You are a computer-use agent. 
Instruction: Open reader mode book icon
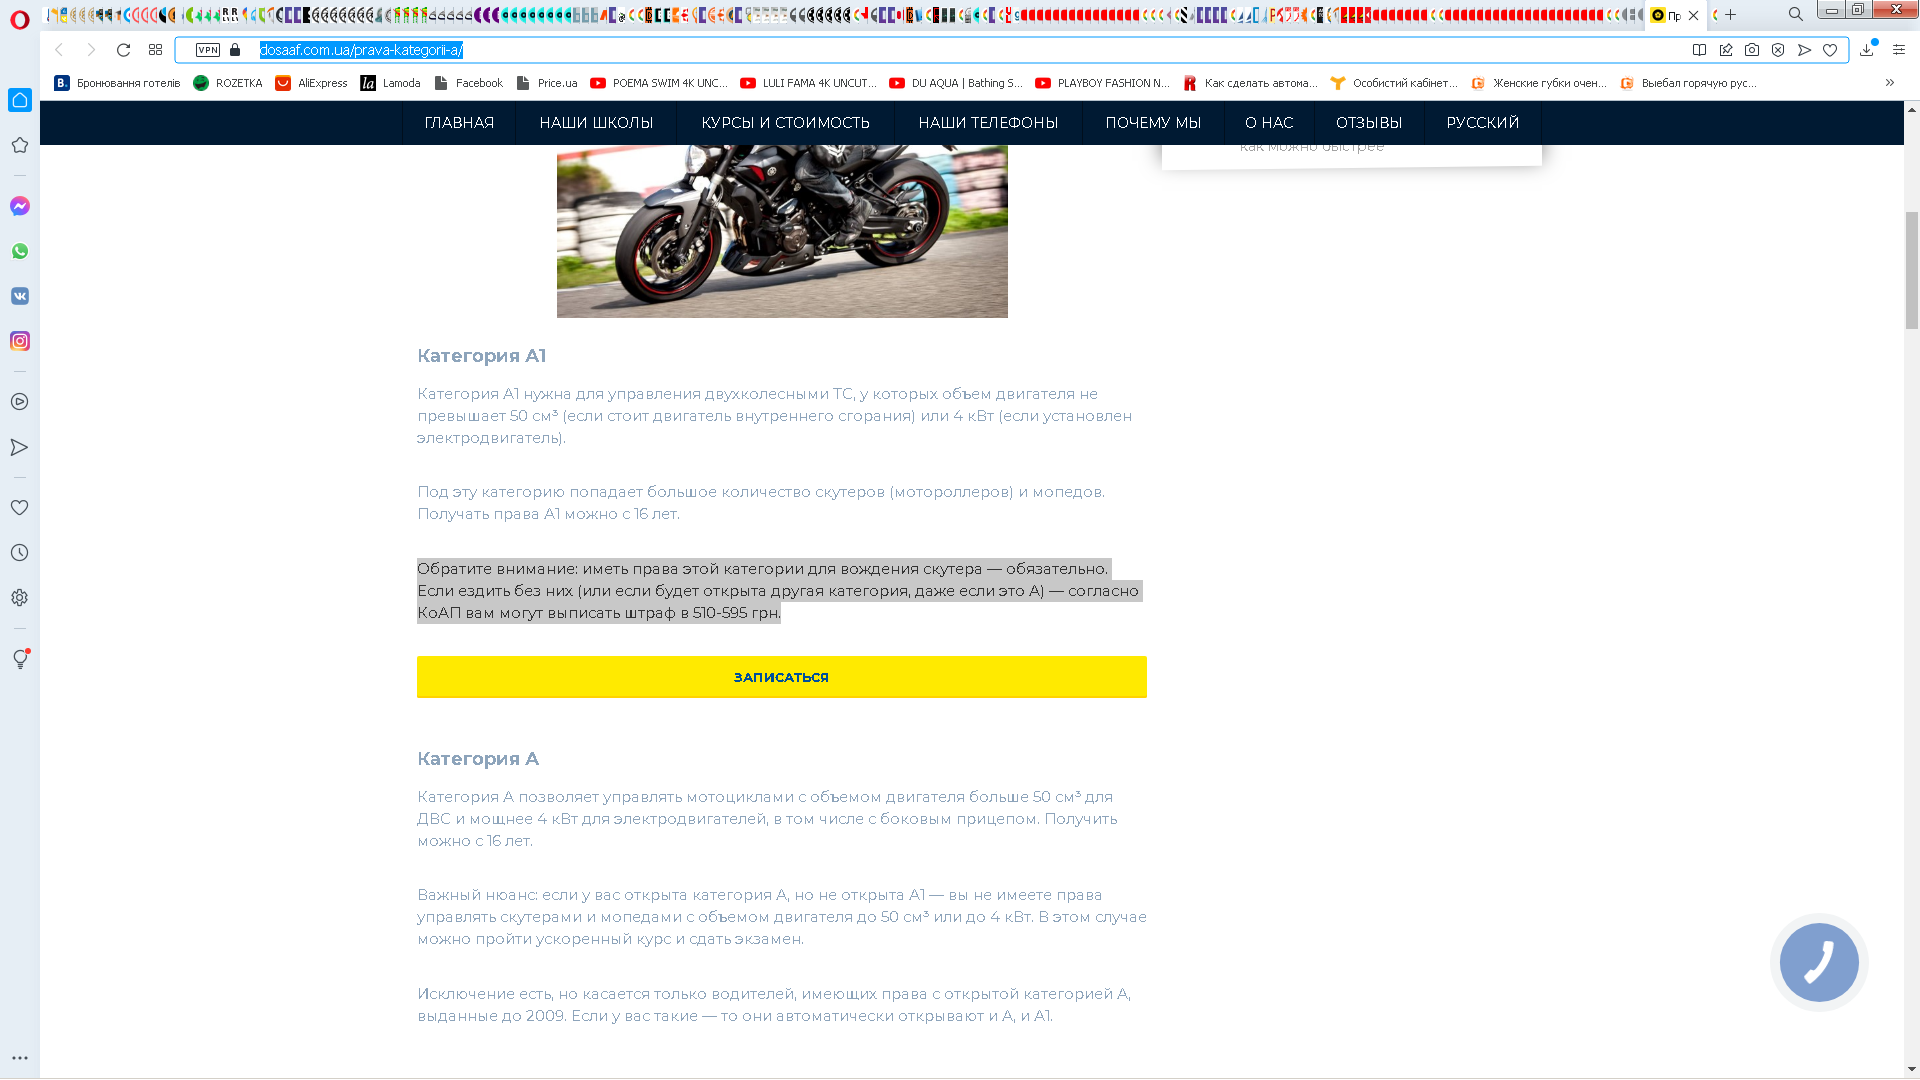(x=1699, y=50)
